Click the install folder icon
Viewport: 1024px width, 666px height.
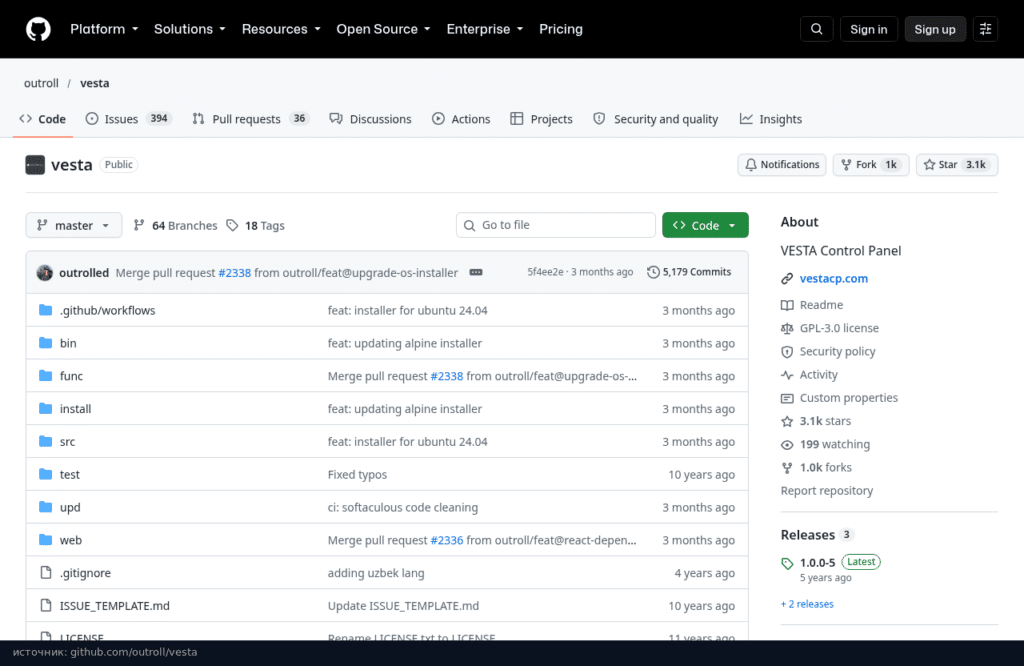coord(45,409)
